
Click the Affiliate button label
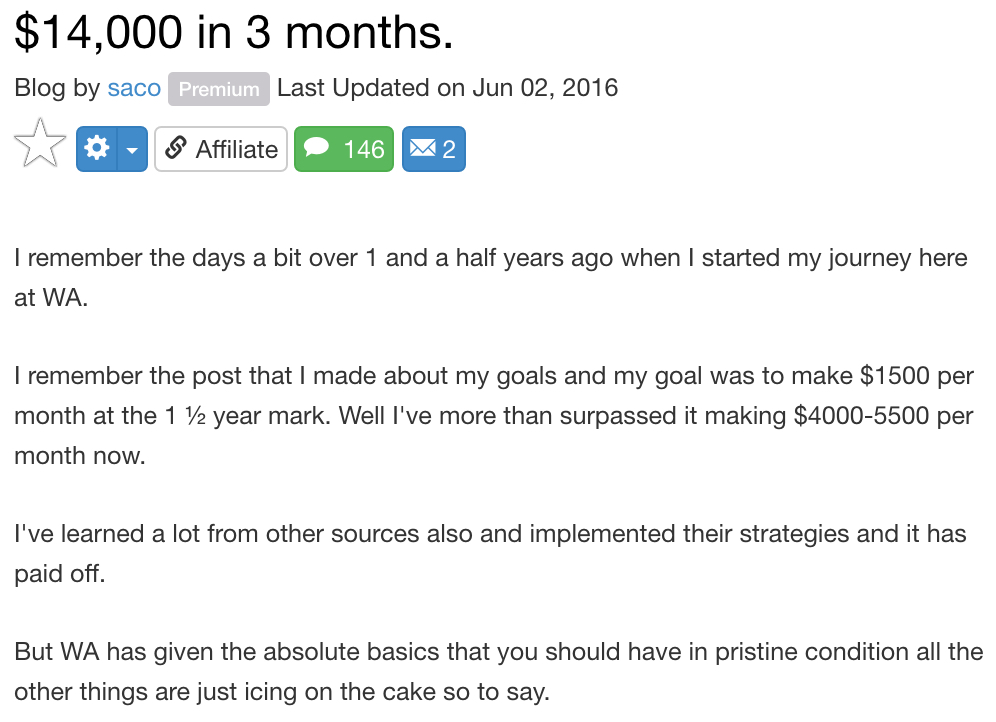pyautogui.click(x=236, y=150)
